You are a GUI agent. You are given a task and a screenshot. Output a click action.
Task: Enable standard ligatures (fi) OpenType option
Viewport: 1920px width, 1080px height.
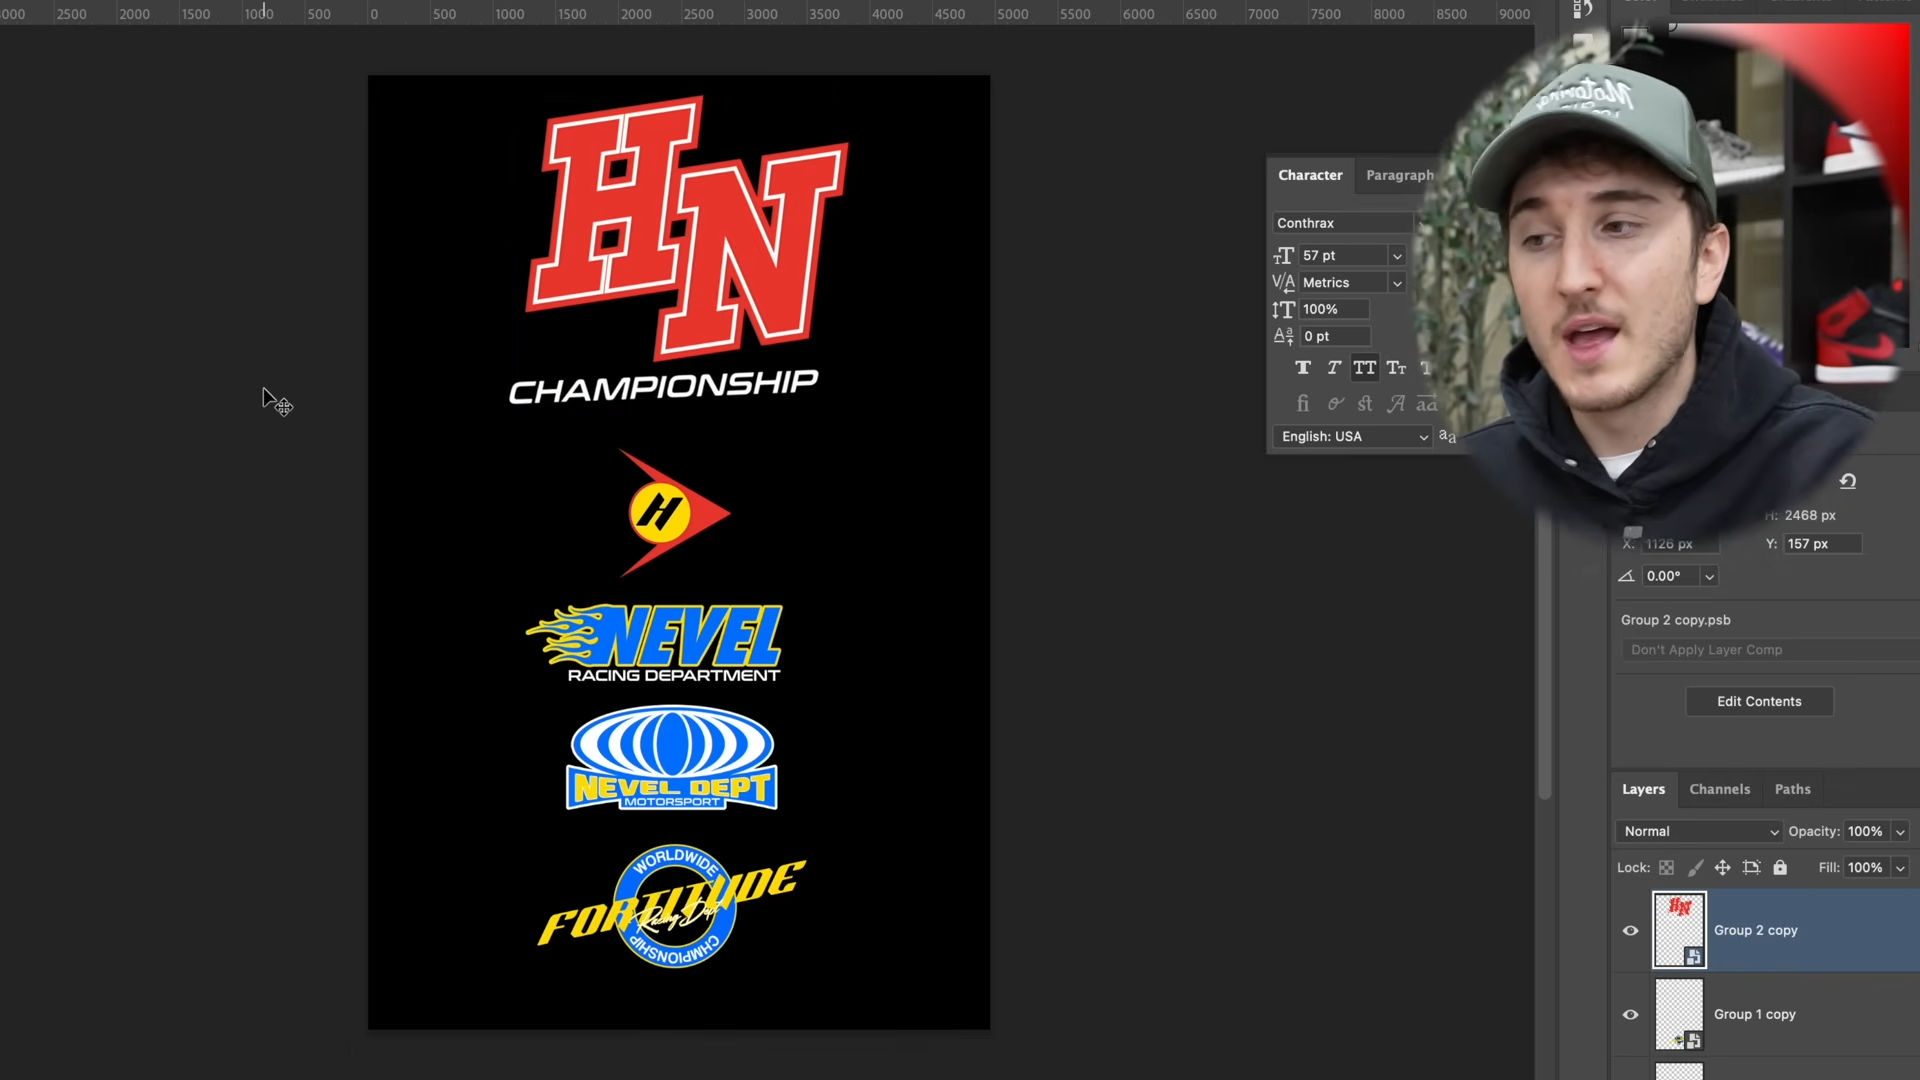(x=1302, y=404)
